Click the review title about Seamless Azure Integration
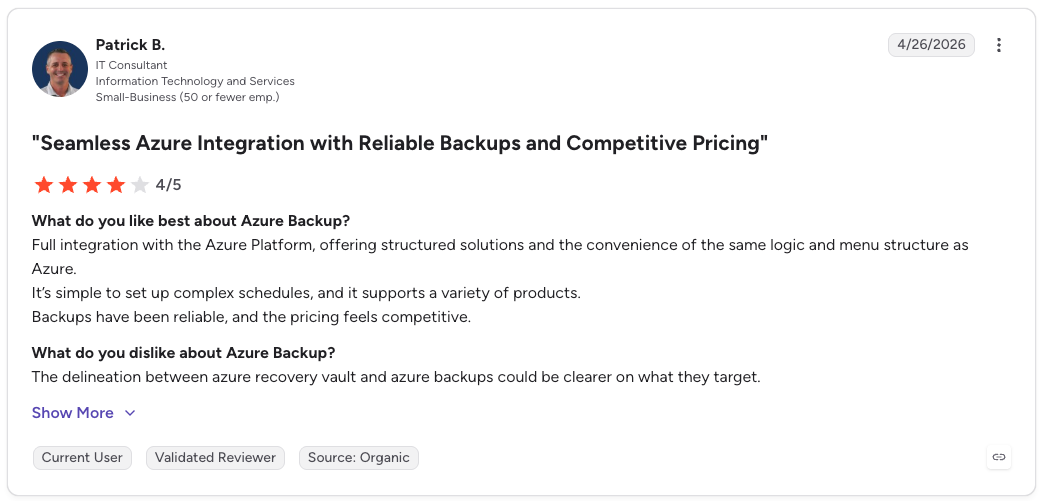 pyautogui.click(x=400, y=143)
